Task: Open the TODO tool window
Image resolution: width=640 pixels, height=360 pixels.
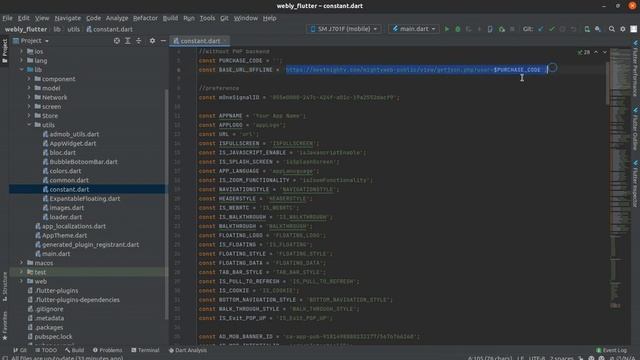Action: 46,350
